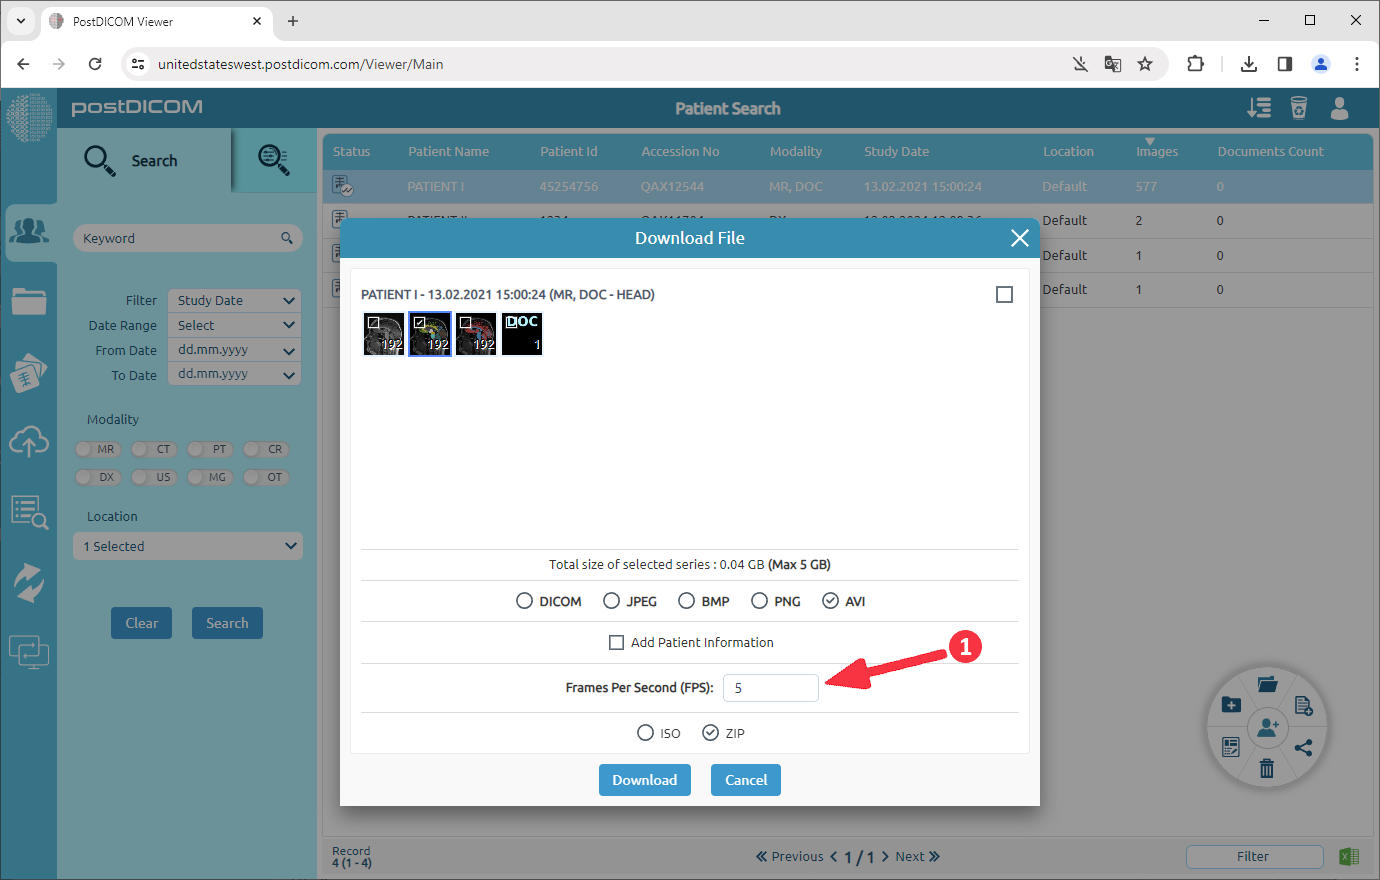Open the Location dropdown showing 1 Selected
This screenshot has height=880, width=1380.
point(187,545)
